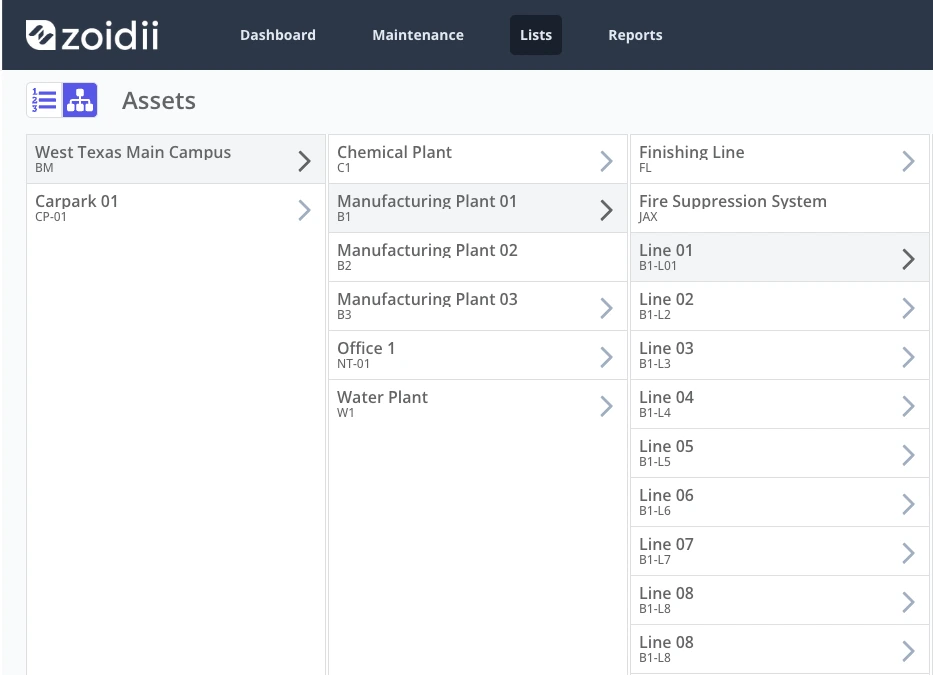Select Line 02 asset name
Image resolution: width=933 pixels, height=675 pixels.
(666, 299)
